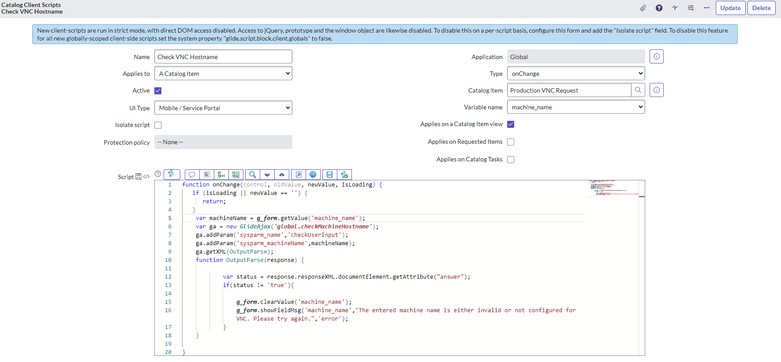Viewport: 781px width, 362px height.
Task: Click code line 6 with GlideAjax
Action: click(287, 226)
